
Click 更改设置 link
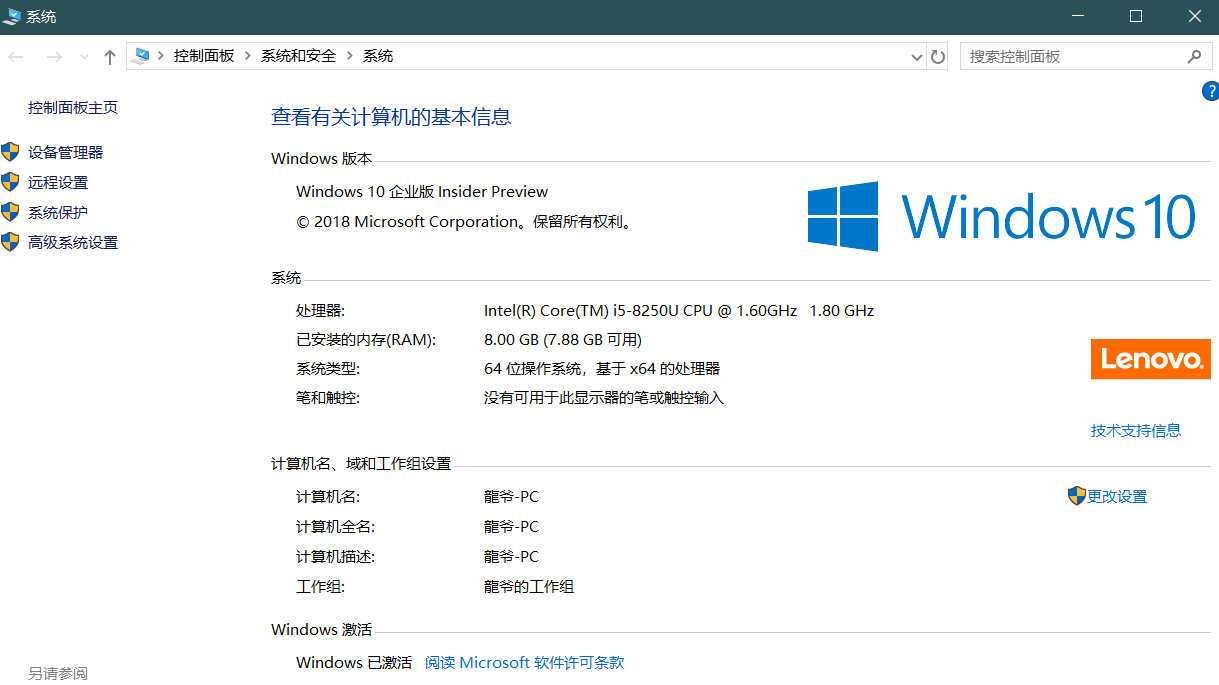tap(1117, 496)
